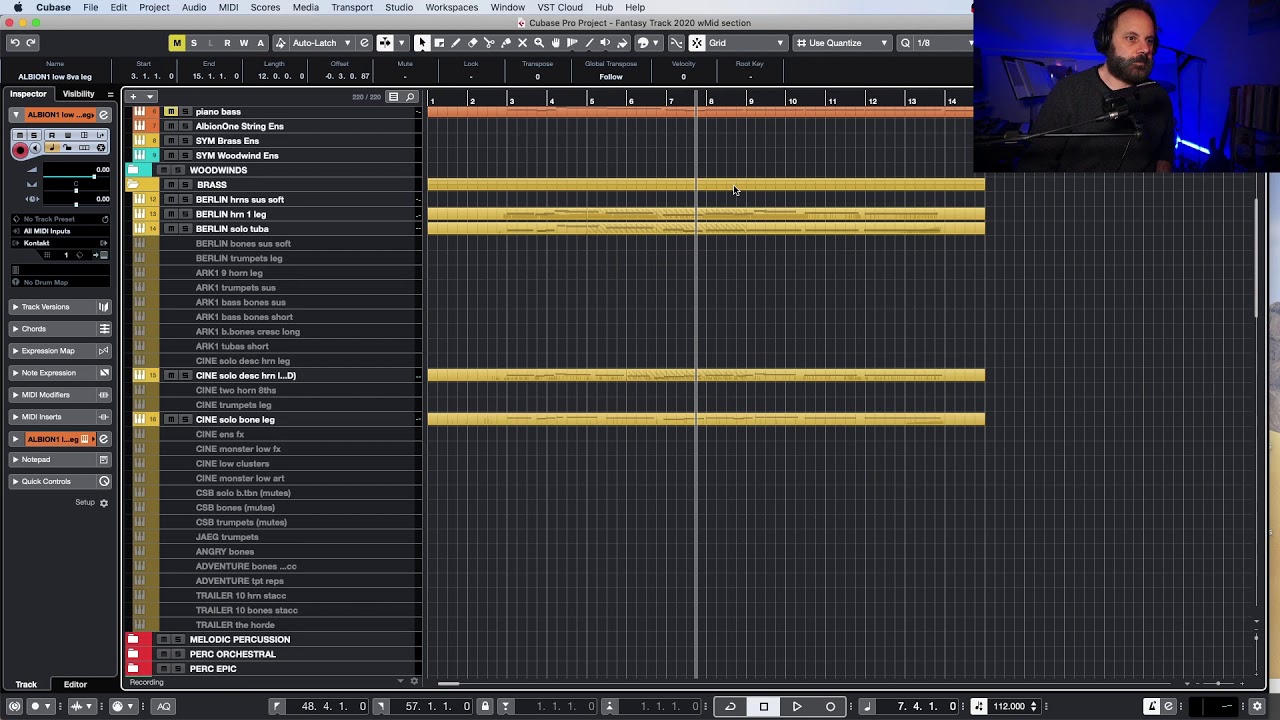Image resolution: width=1280 pixels, height=720 pixels.
Task: Click the Redo arrow in the toolbar
Action: point(31,42)
